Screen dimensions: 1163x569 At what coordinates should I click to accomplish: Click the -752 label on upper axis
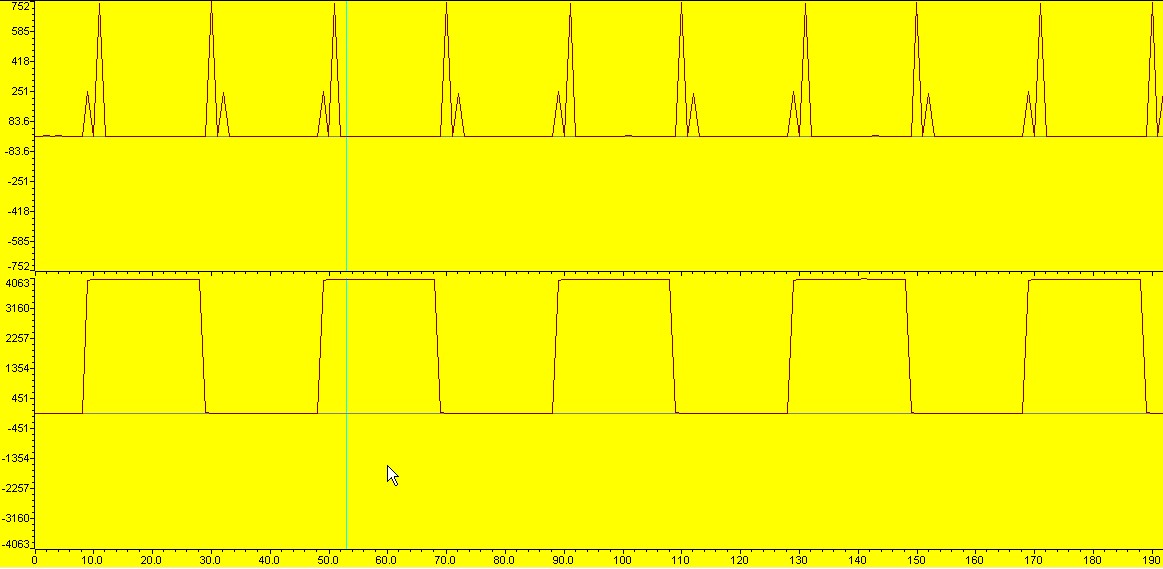[x=19, y=266]
